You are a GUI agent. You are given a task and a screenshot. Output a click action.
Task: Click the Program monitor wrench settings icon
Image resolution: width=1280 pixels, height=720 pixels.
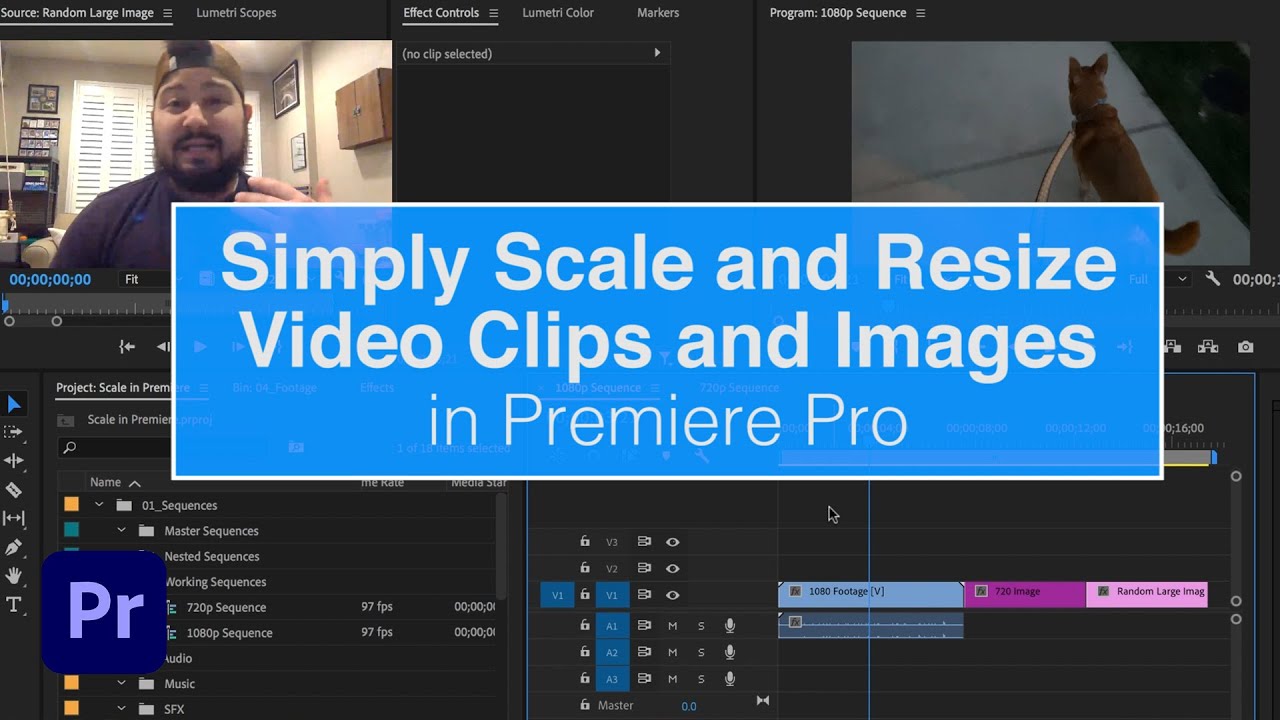(1213, 279)
